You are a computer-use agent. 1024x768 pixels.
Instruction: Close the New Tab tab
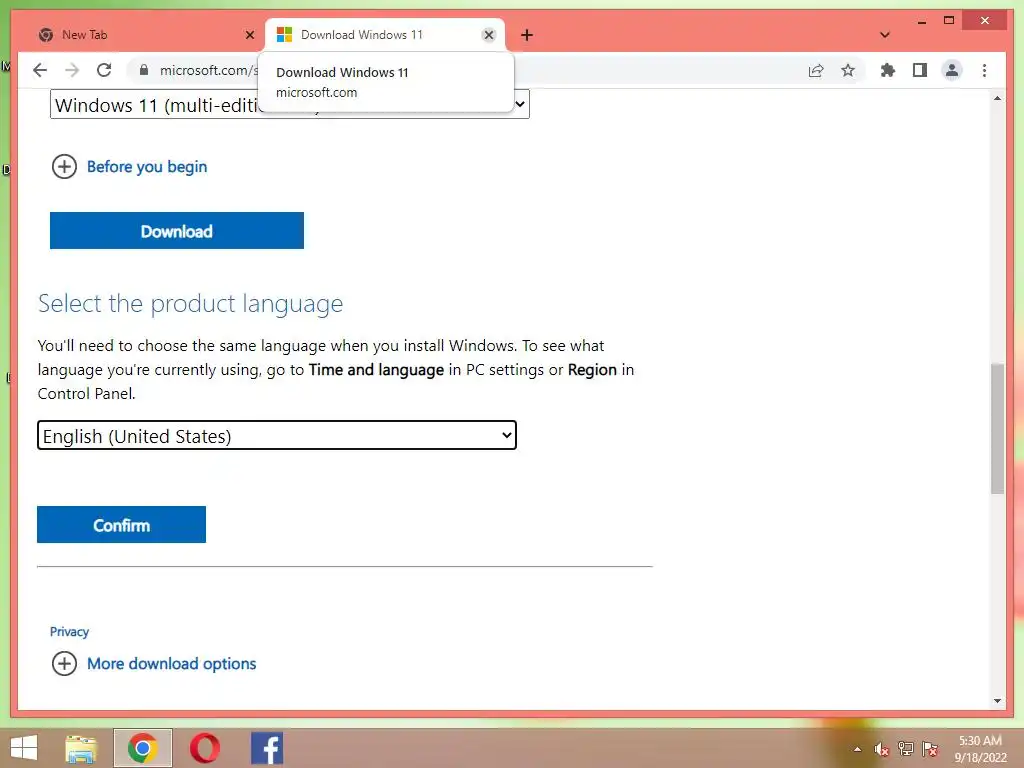point(249,35)
